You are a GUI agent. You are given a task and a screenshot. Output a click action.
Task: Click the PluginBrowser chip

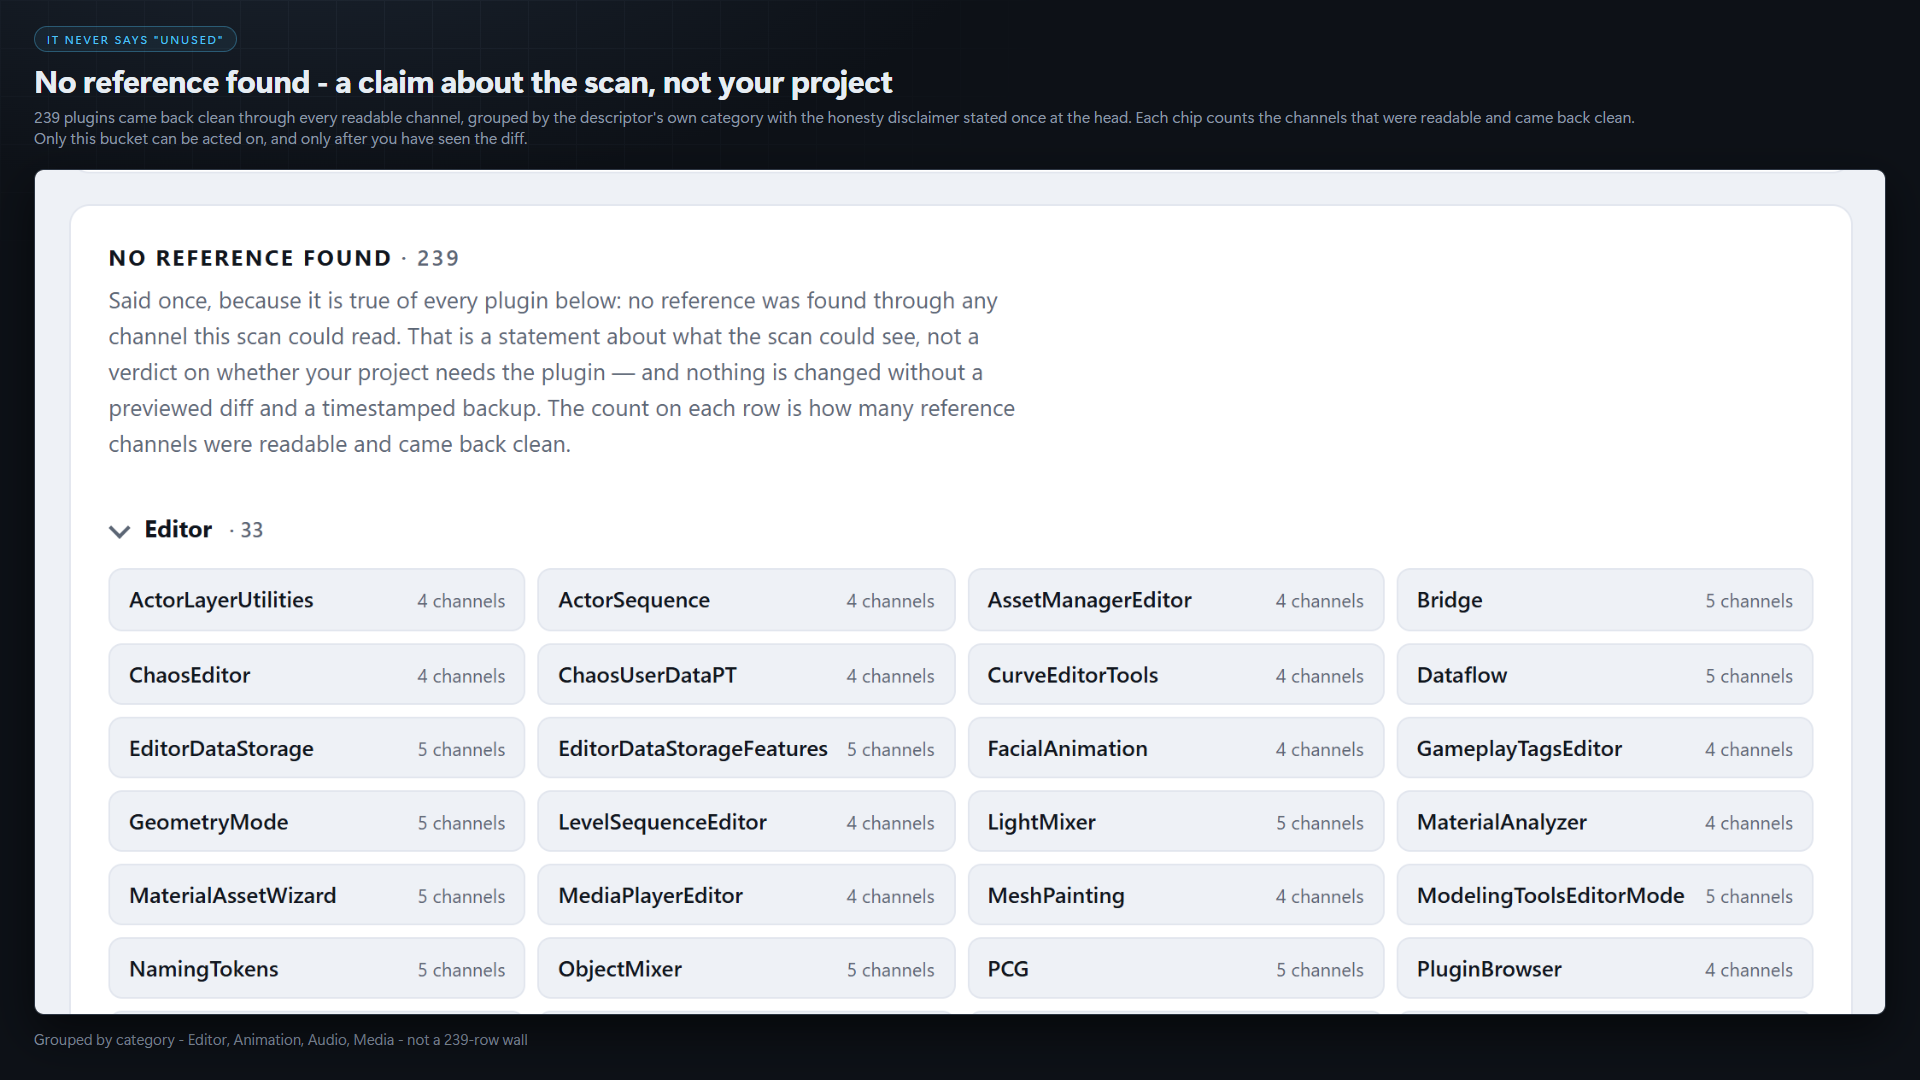[1605, 969]
